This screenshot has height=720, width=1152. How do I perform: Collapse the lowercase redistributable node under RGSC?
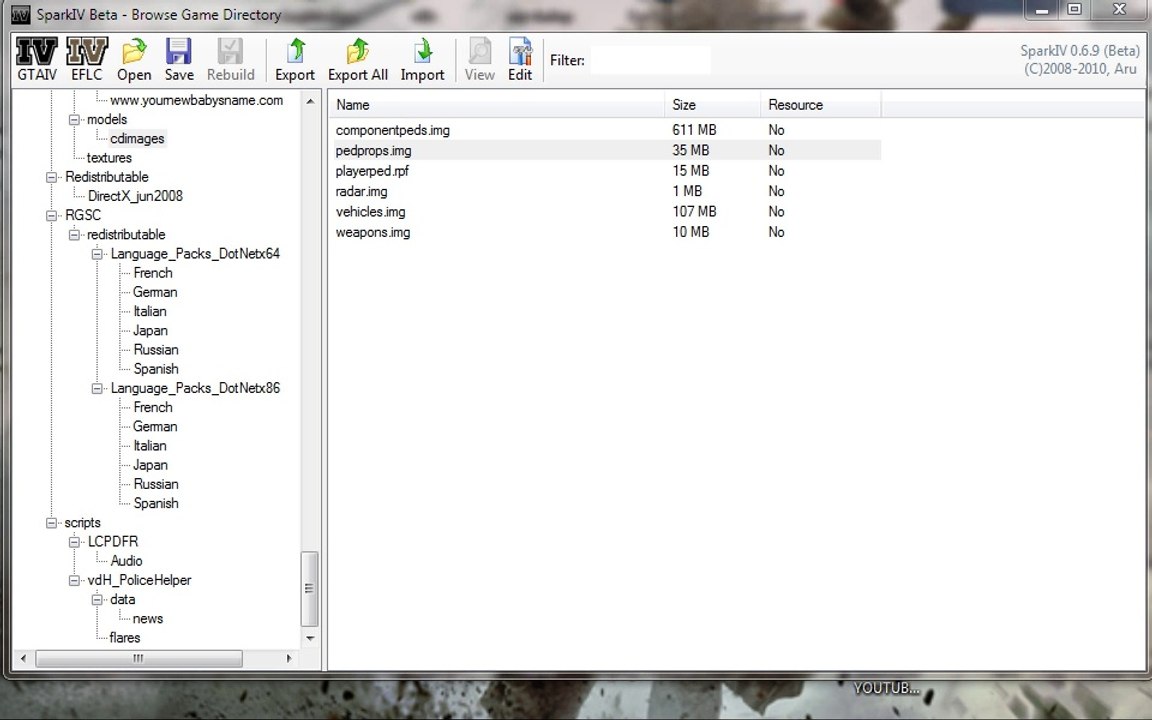coord(73,234)
